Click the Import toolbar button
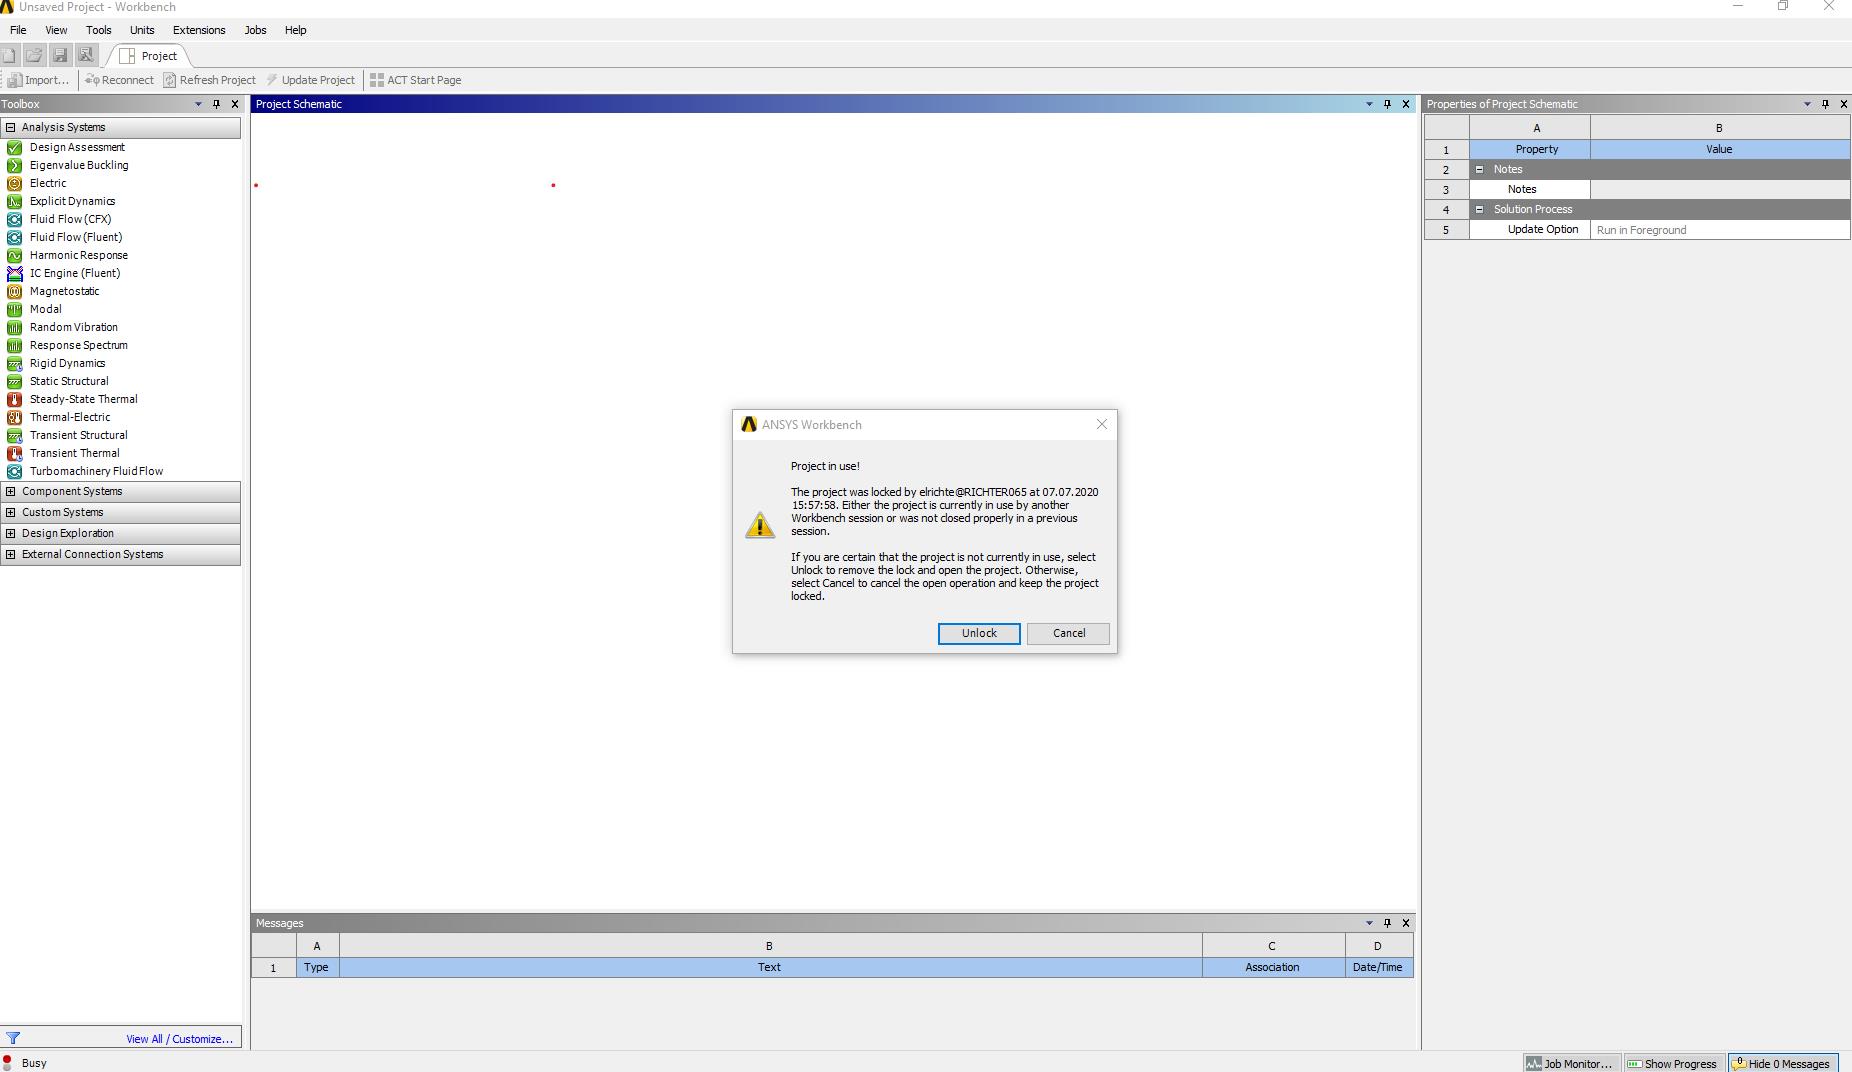This screenshot has height=1072, width=1852. pyautogui.click(x=39, y=80)
